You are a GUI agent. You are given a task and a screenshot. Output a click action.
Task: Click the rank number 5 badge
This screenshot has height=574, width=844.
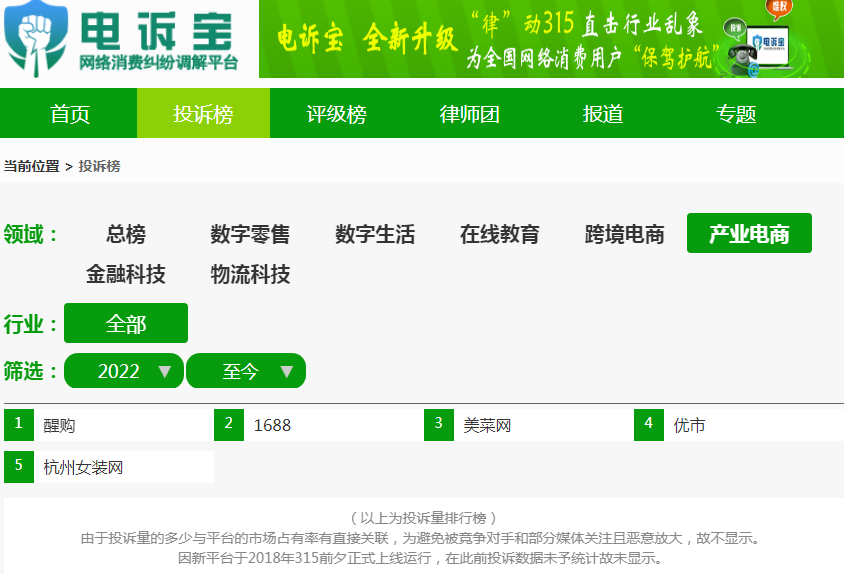tap(19, 467)
